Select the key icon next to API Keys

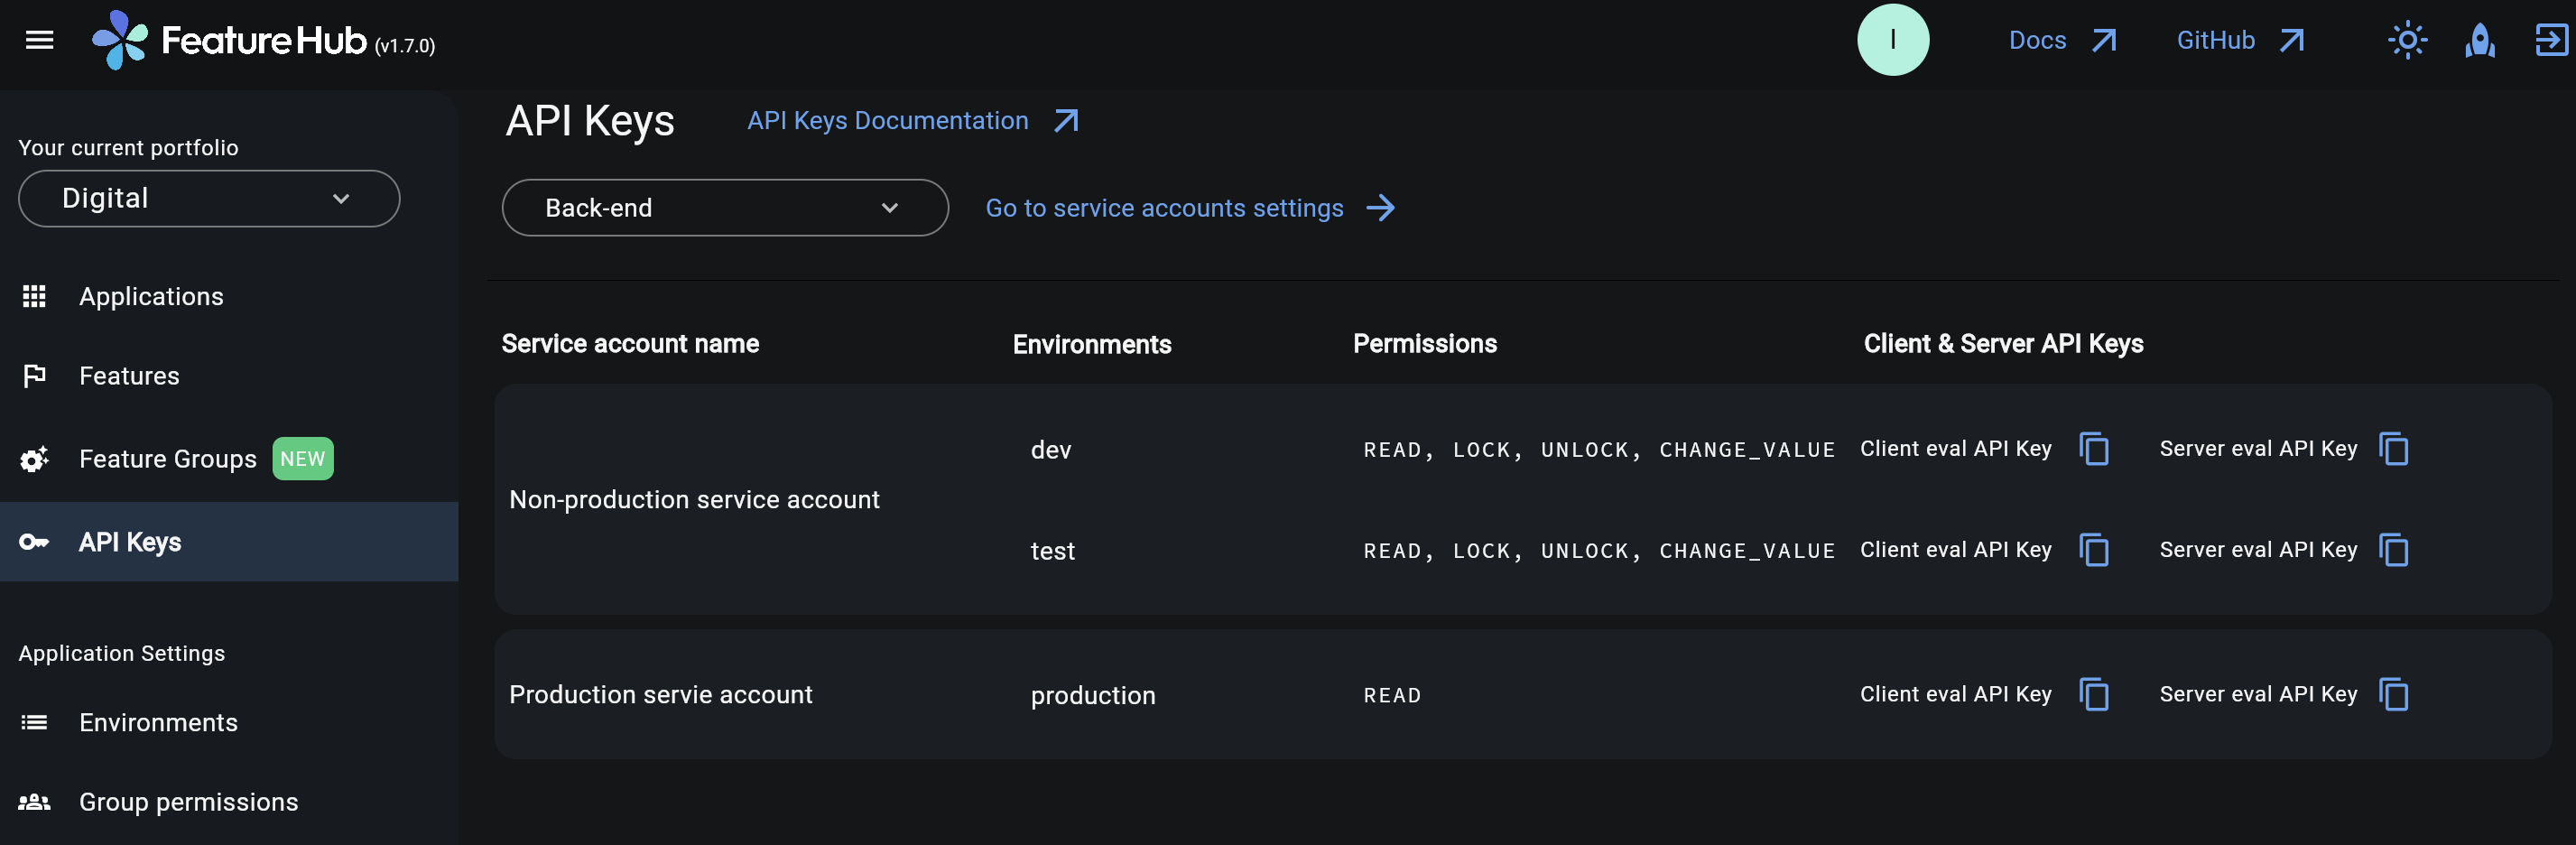pyautogui.click(x=35, y=541)
